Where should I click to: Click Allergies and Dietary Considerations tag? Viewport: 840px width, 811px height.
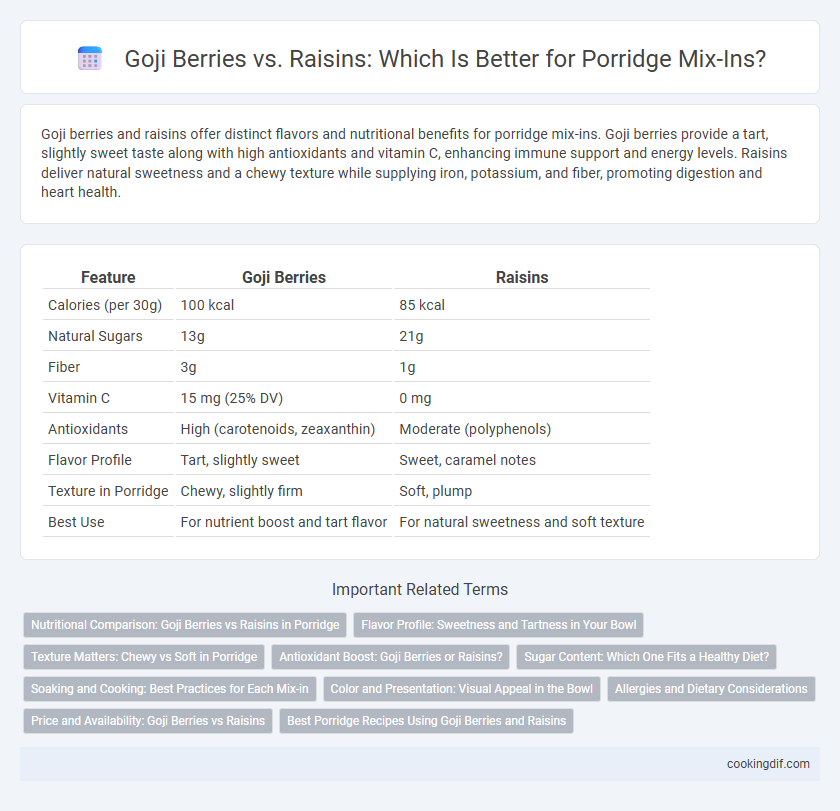pos(711,689)
